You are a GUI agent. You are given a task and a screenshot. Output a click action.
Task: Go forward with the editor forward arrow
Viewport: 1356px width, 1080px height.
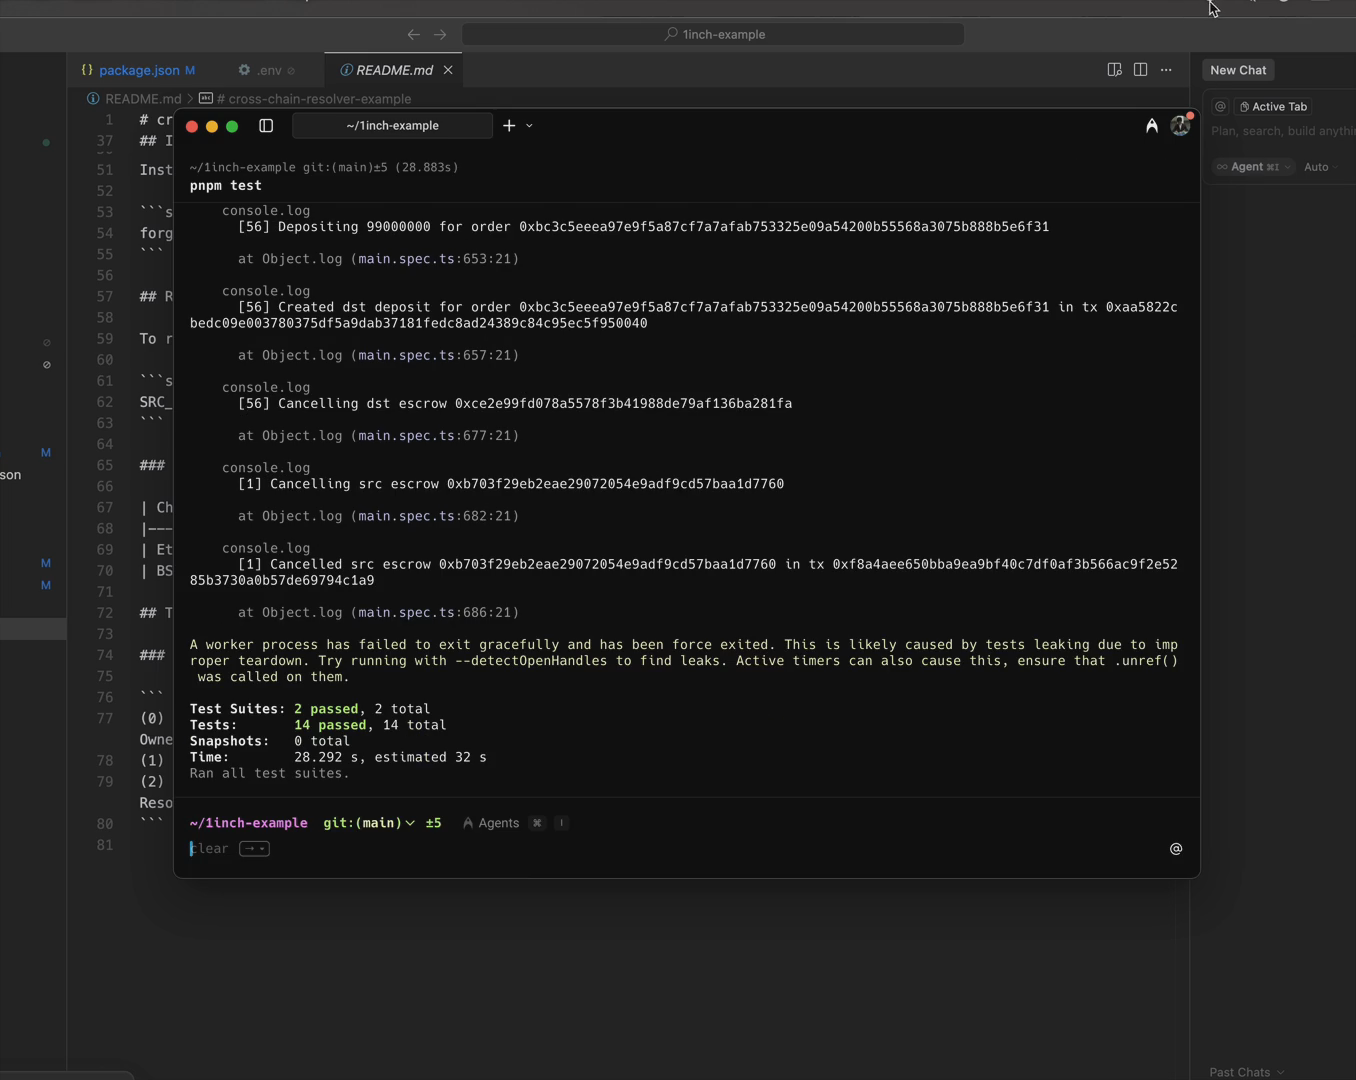(440, 34)
